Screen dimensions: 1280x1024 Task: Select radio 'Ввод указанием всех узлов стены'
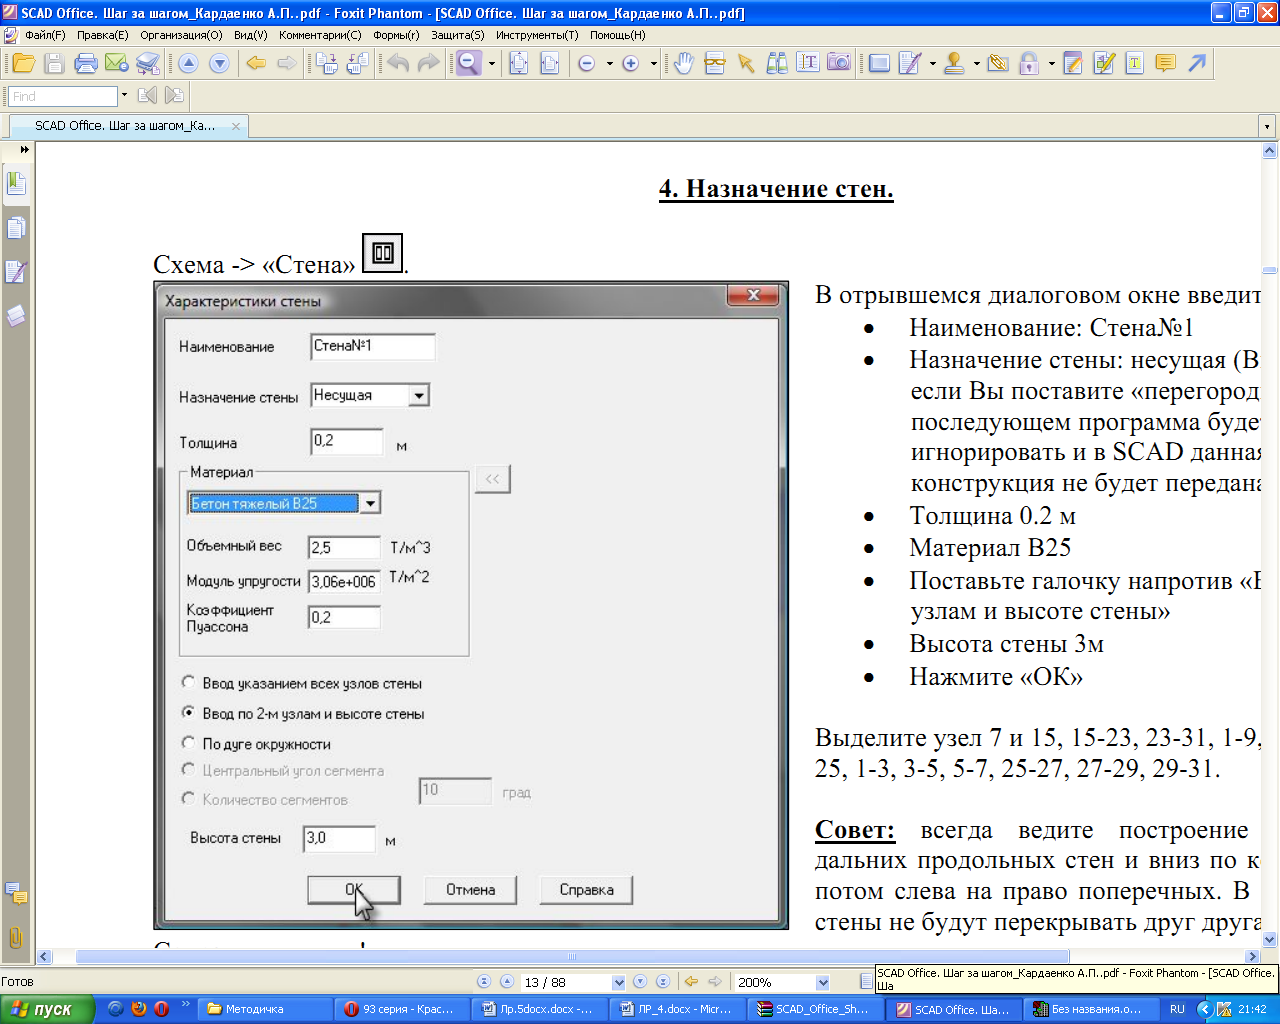[188, 683]
